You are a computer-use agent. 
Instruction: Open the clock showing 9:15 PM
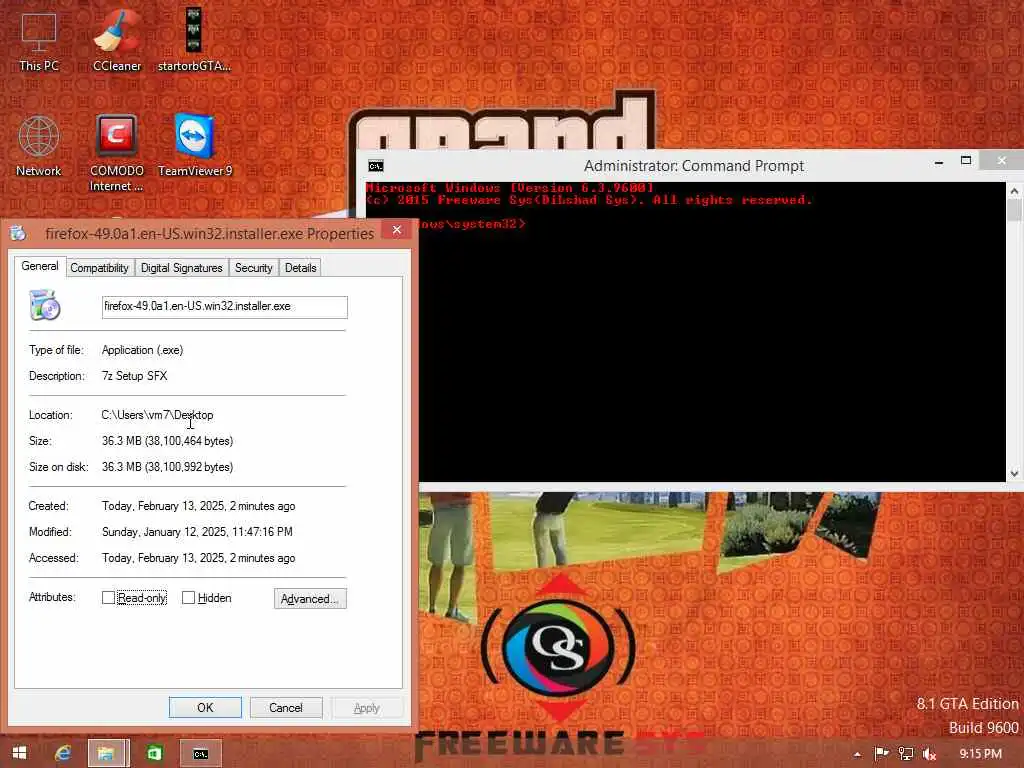coord(980,754)
